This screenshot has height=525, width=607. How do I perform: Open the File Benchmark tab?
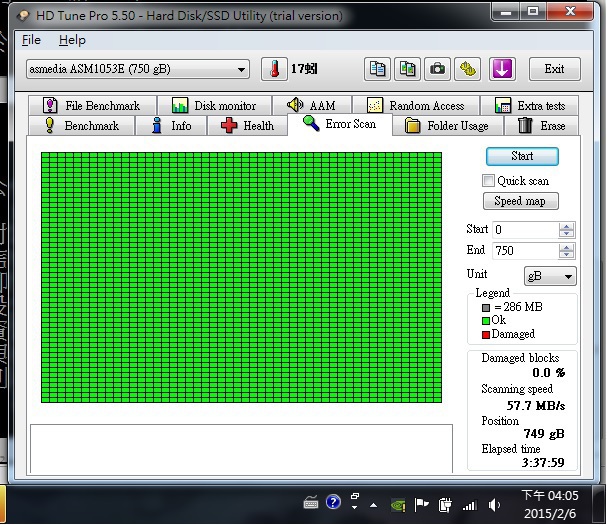click(x=92, y=105)
